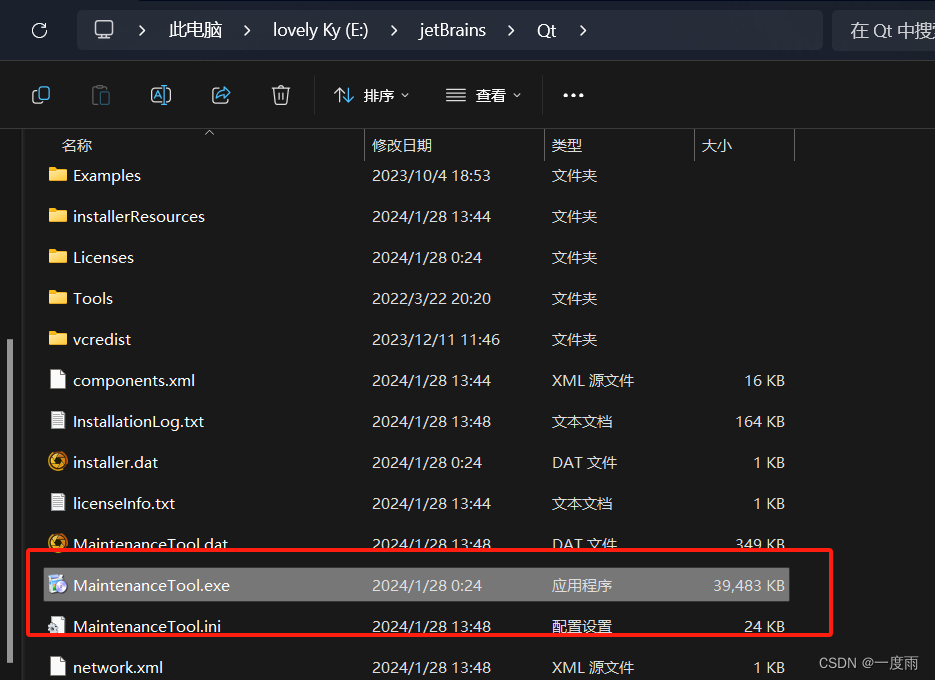
Task: Click the Examples folder name
Action: click(x=107, y=176)
